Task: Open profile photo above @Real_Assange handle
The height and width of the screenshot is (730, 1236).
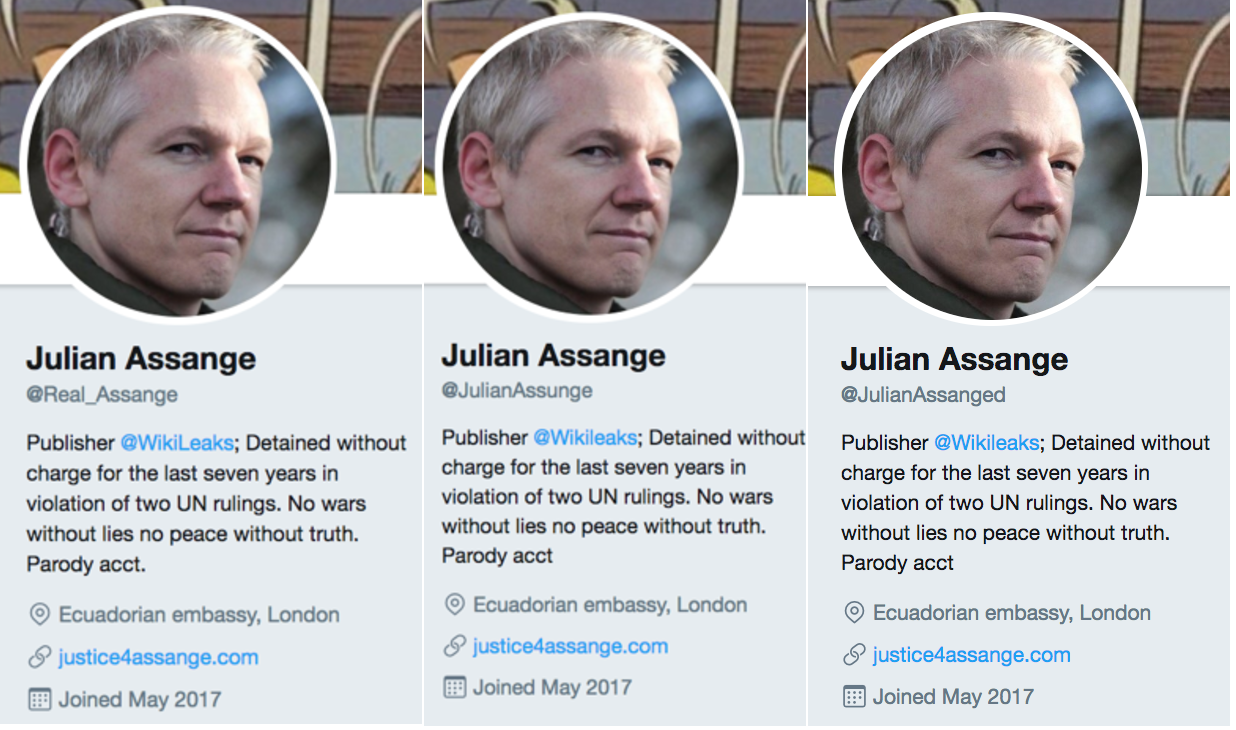Action: 176,163
